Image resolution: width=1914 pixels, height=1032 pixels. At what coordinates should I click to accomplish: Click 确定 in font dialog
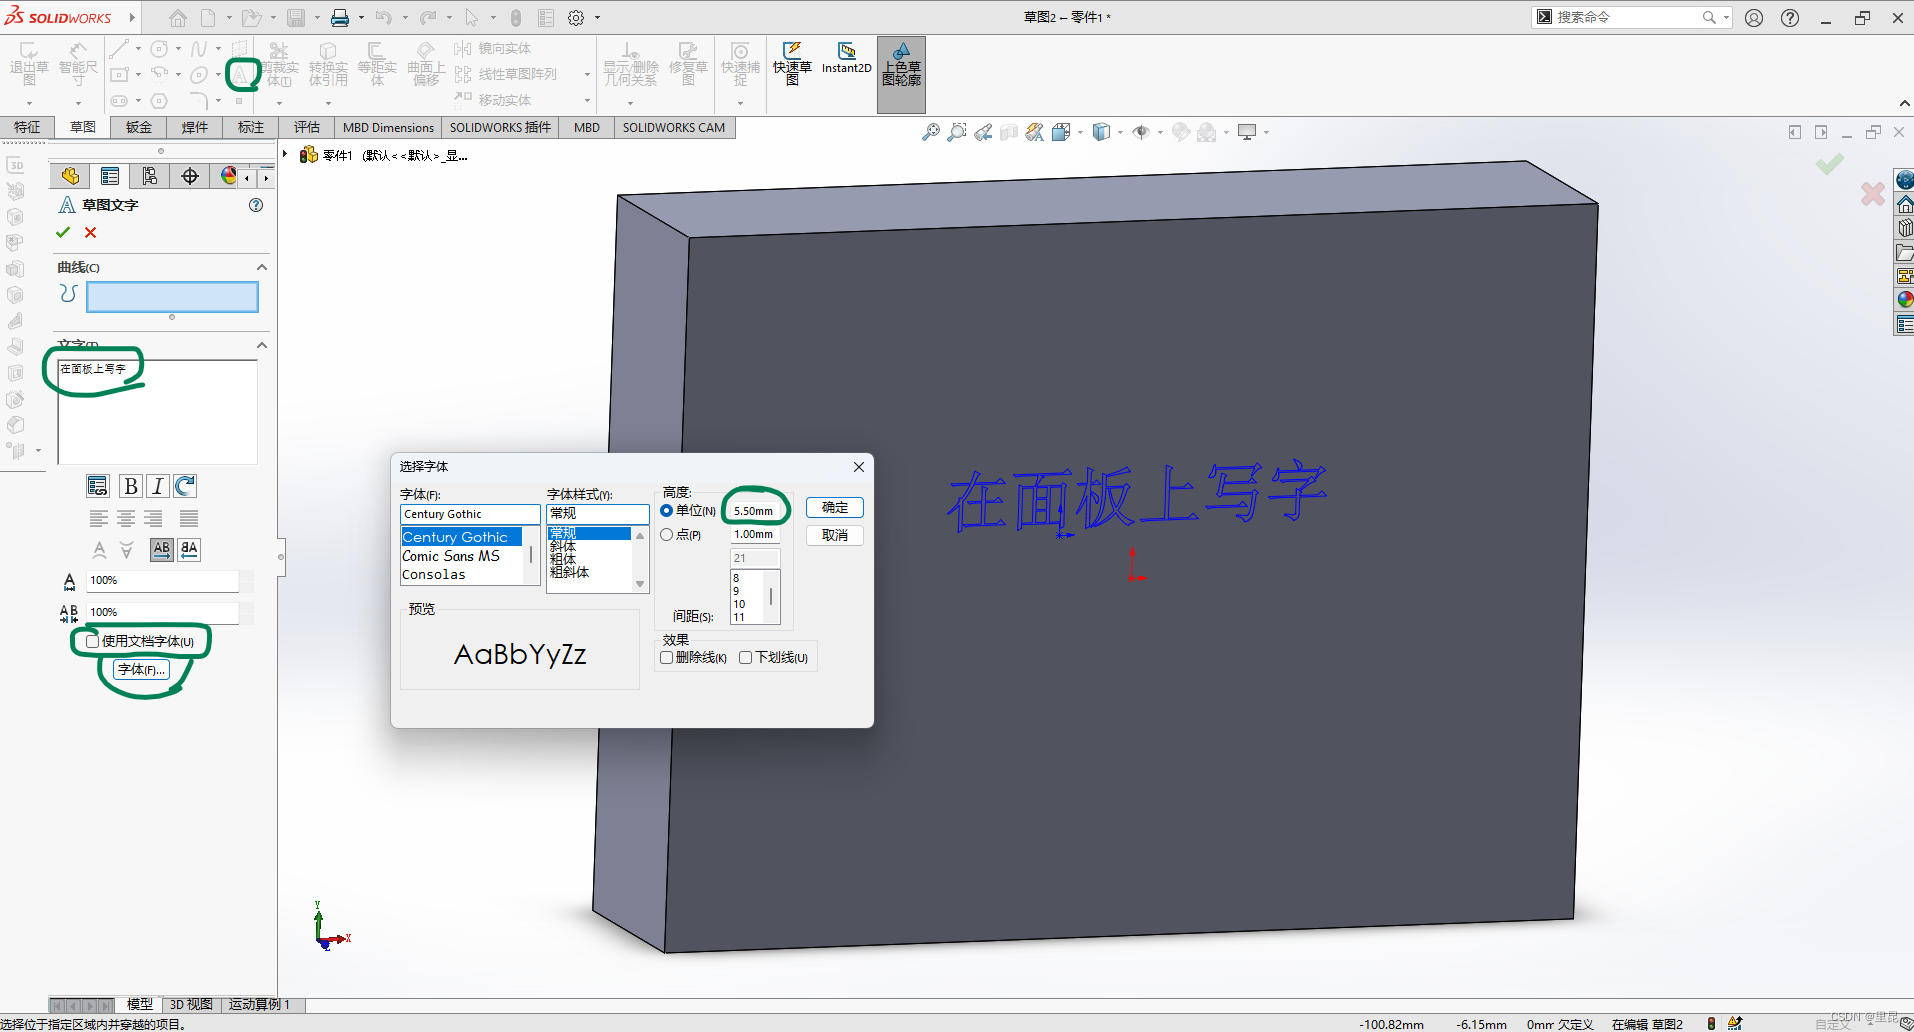835,508
